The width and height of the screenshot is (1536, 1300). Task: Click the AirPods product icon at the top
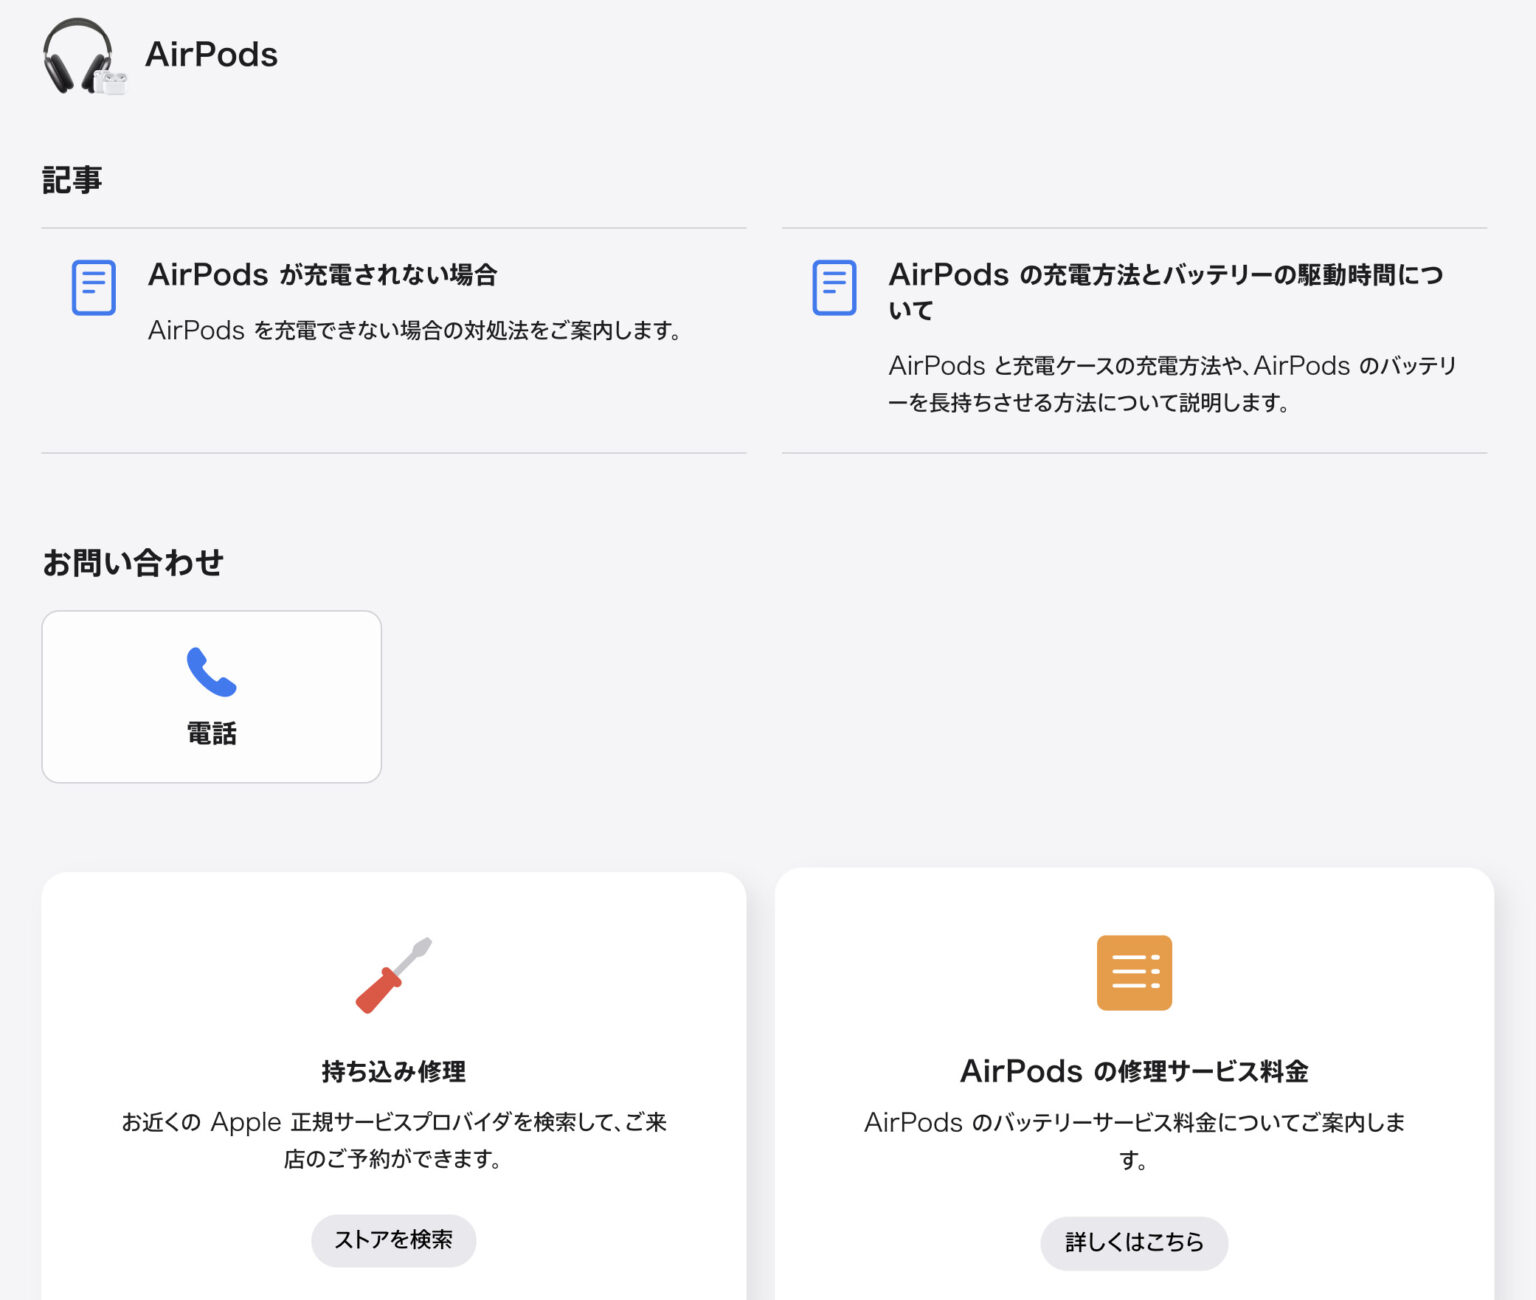click(84, 57)
